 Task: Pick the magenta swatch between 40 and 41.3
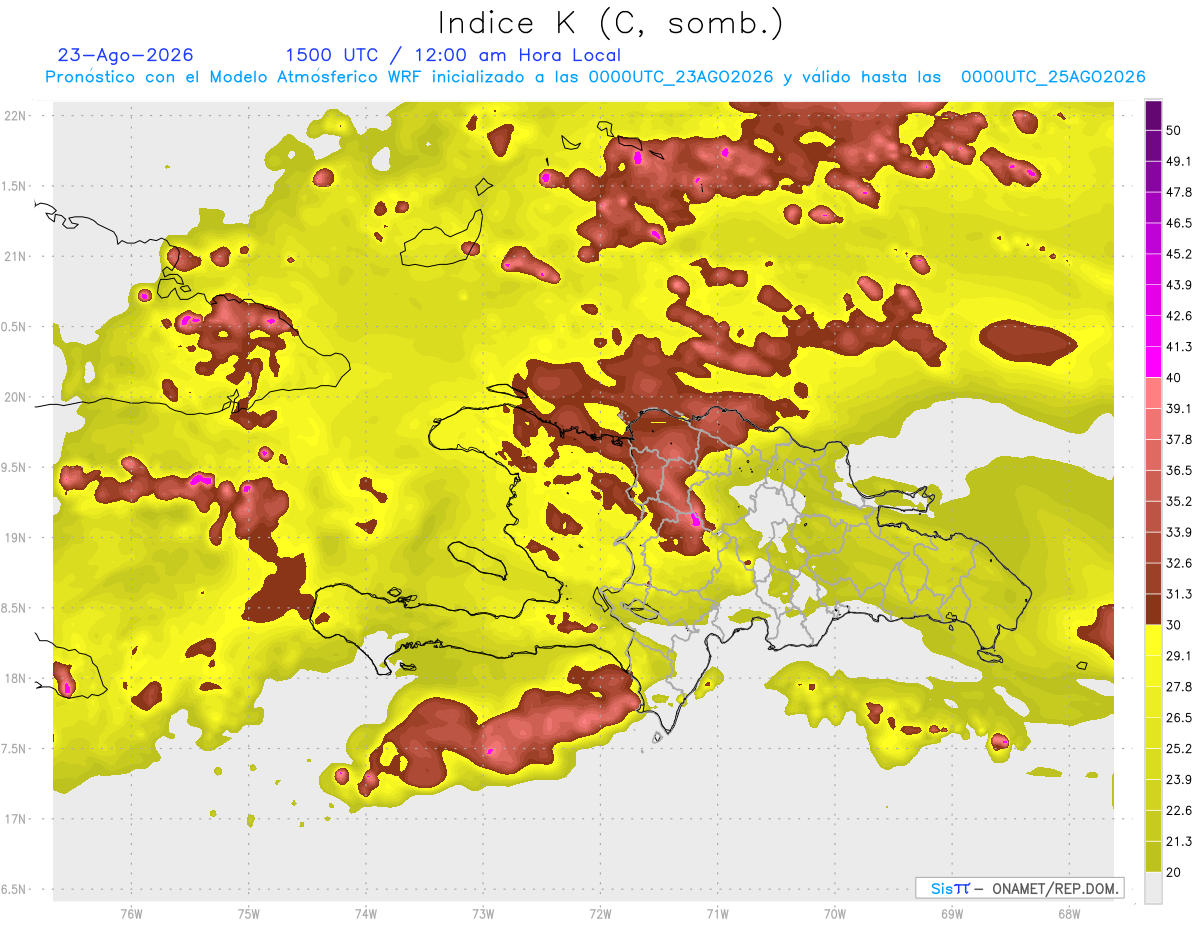point(1153,362)
